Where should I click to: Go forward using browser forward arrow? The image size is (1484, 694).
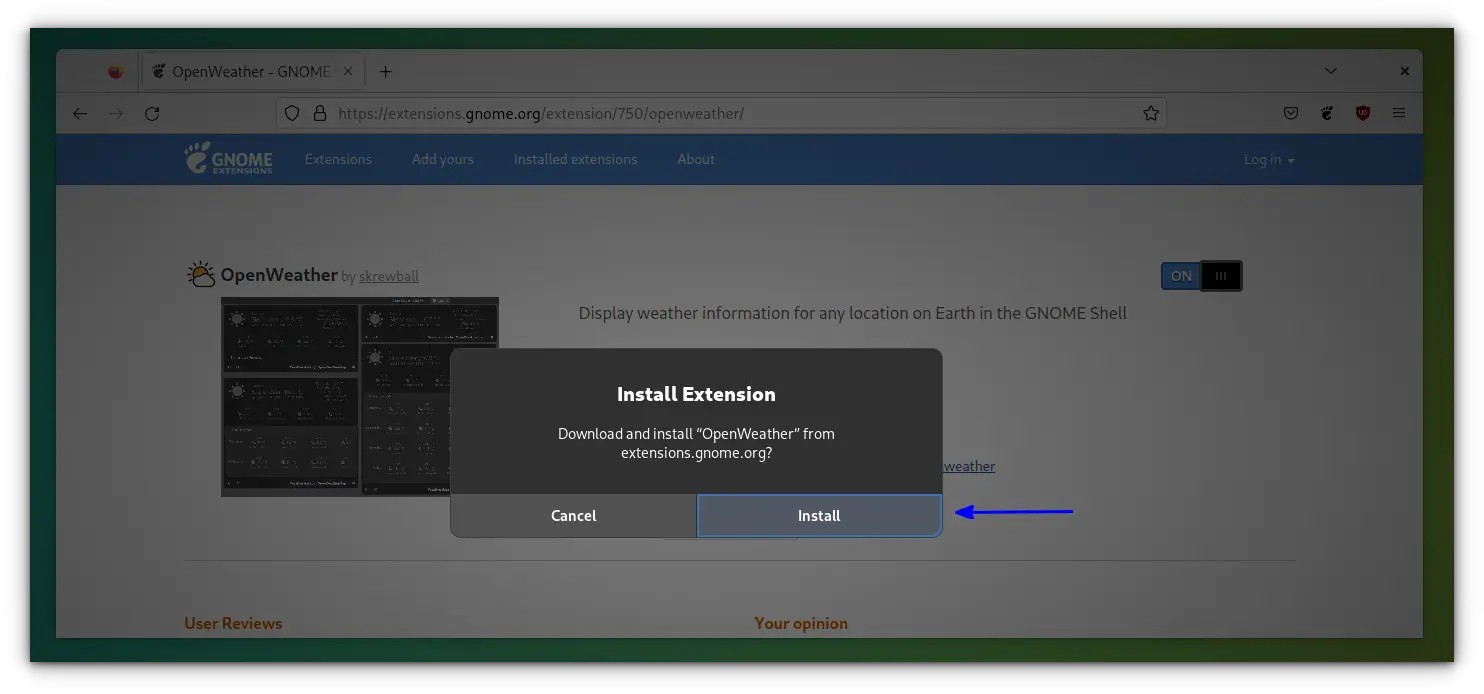(116, 114)
